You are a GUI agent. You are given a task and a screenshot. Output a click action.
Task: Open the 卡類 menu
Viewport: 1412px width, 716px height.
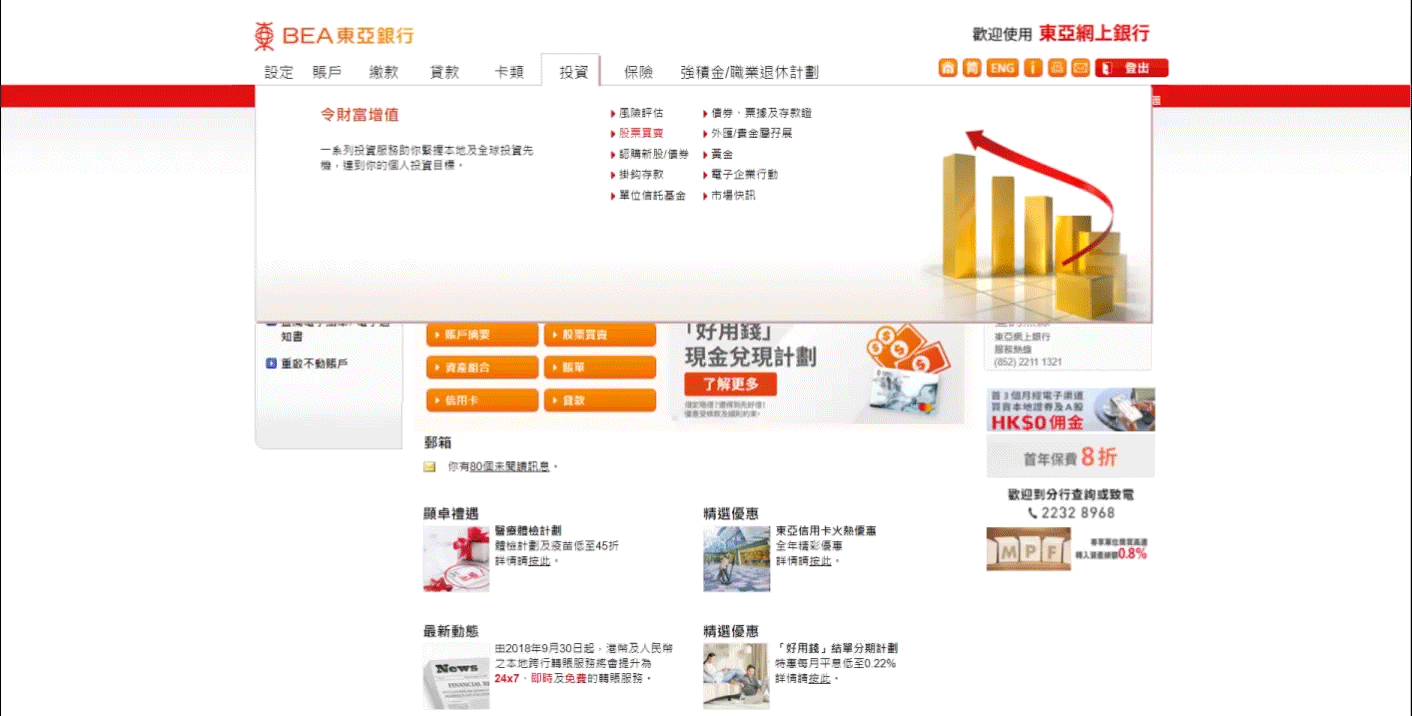pyautogui.click(x=509, y=72)
